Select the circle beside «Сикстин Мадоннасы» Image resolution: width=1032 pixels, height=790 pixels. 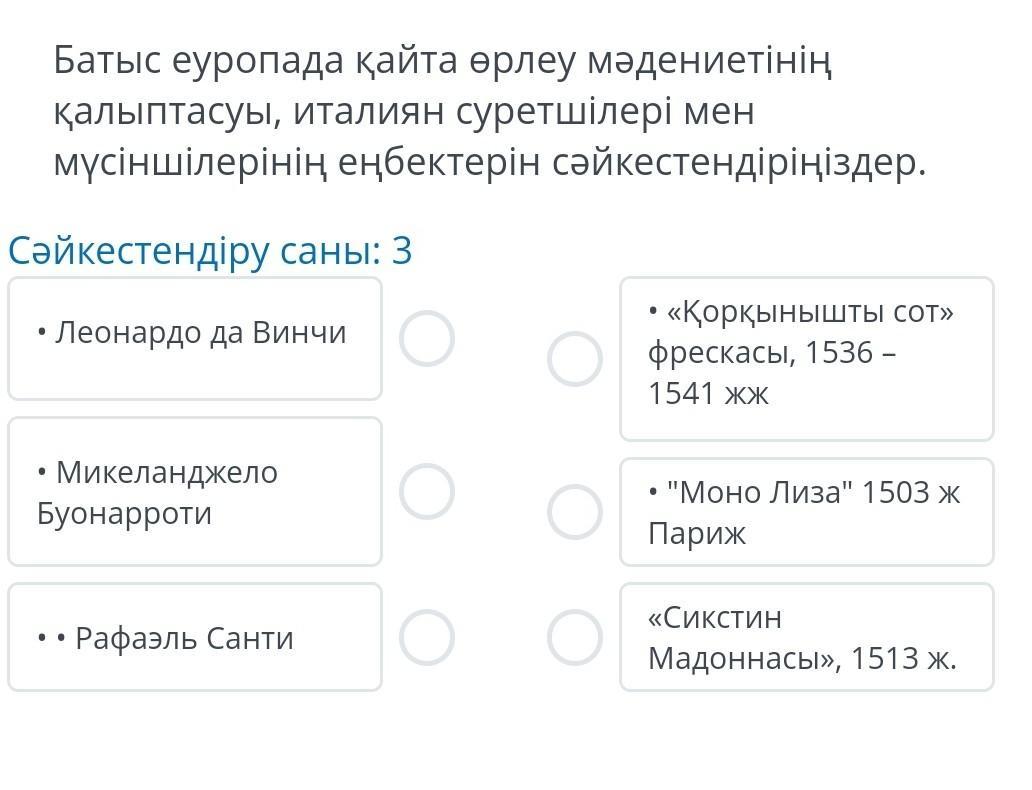click(x=575, y=637)
